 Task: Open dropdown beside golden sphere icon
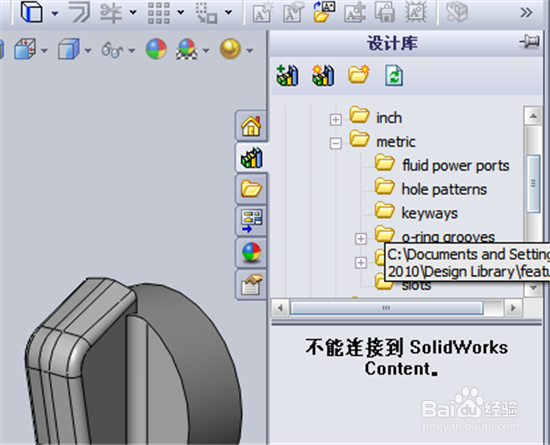pos(249,50)
